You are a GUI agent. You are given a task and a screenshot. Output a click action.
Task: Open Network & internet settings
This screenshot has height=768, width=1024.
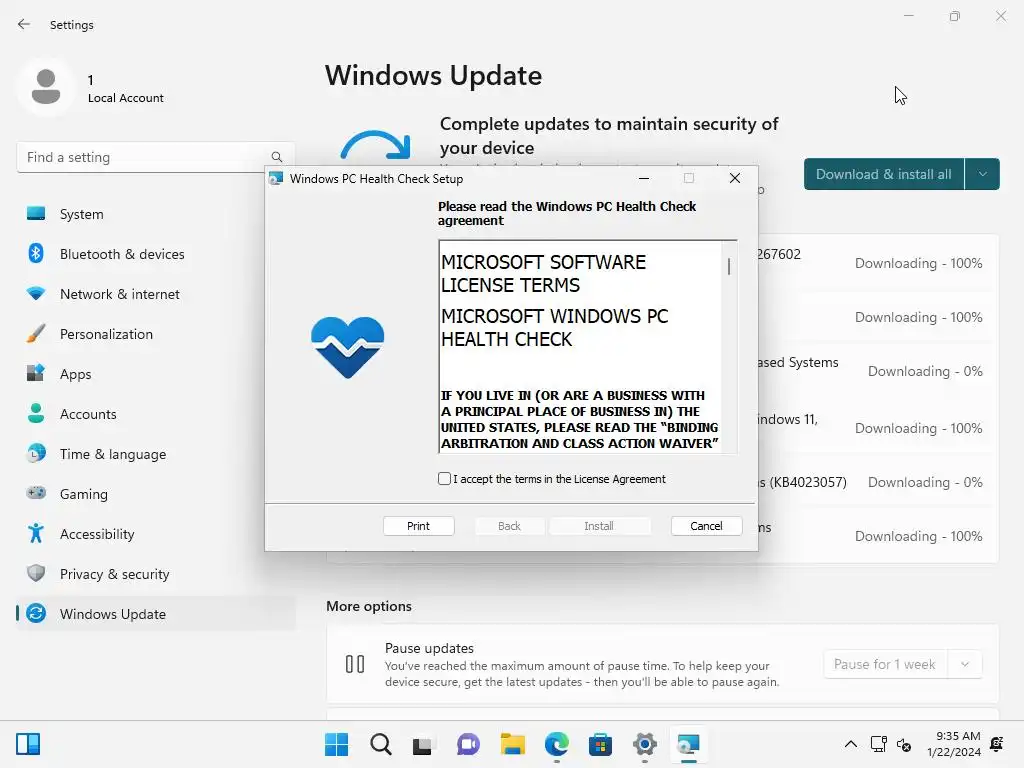coord(155,294)
